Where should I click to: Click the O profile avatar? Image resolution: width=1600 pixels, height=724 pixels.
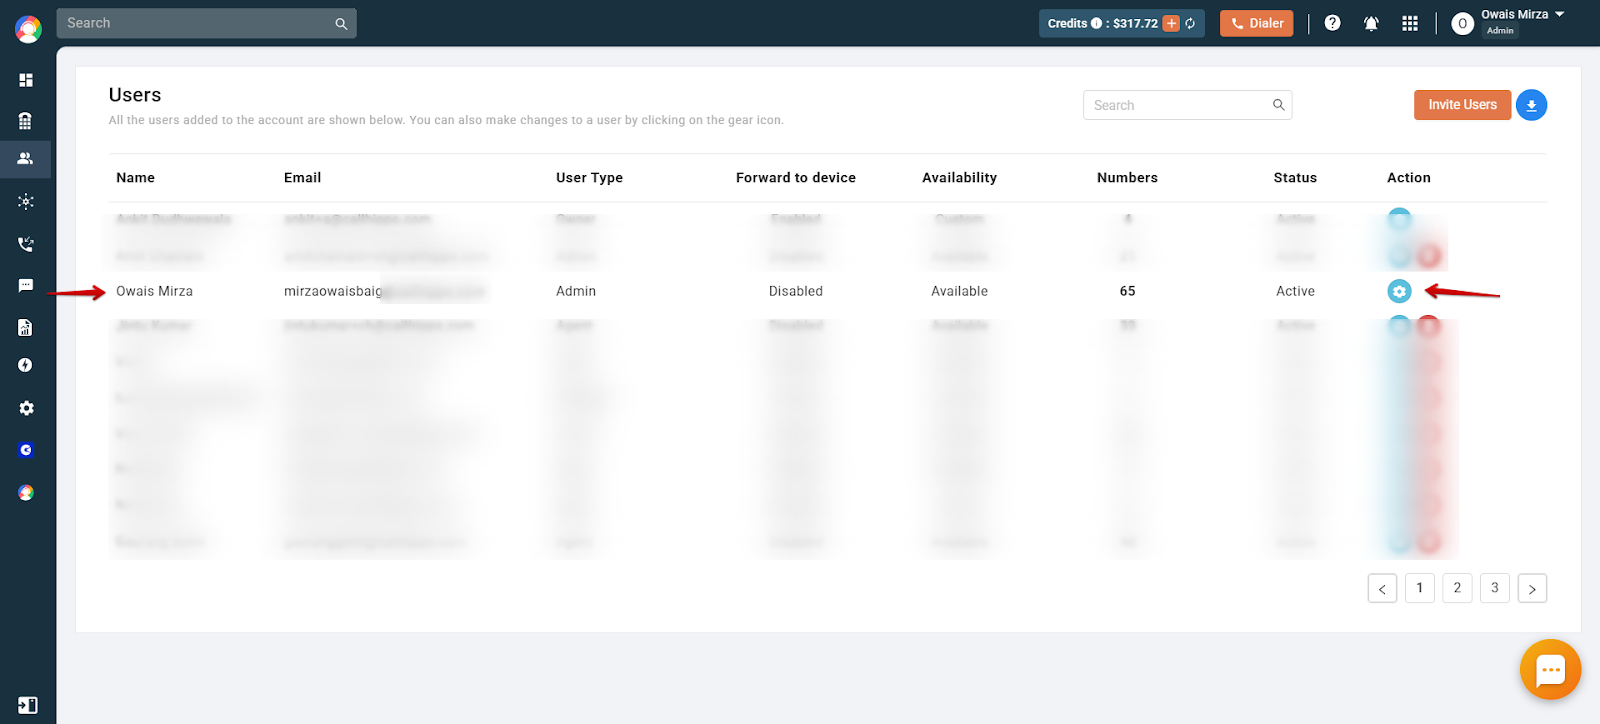click(x=1462, y=24)
